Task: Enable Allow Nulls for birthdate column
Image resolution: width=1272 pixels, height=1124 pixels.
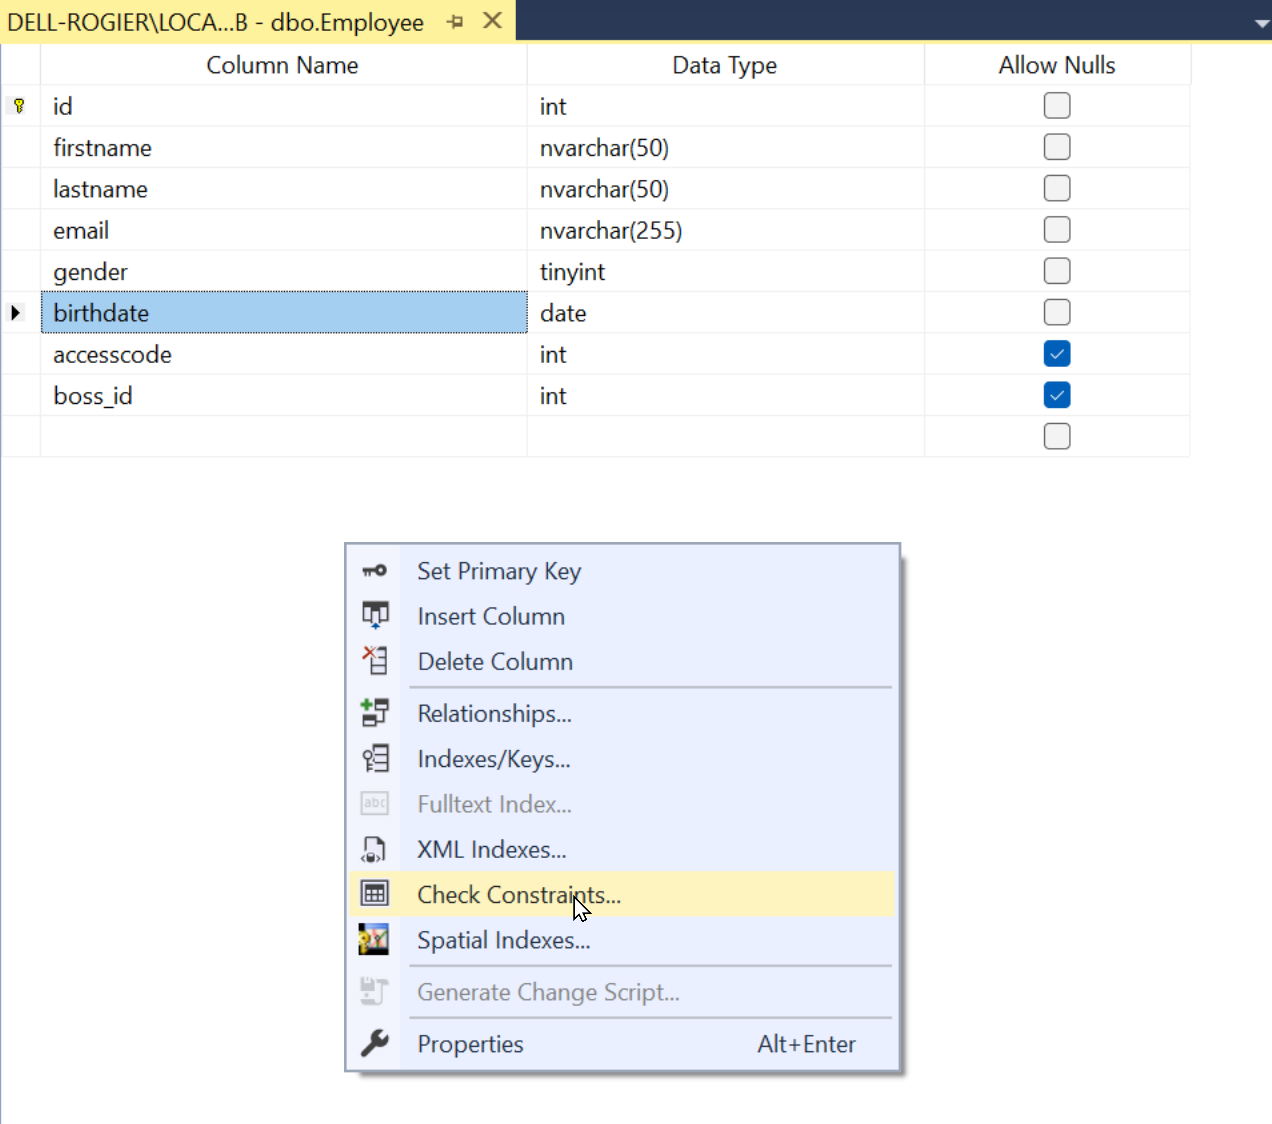Action: (x=1056, y=313)
